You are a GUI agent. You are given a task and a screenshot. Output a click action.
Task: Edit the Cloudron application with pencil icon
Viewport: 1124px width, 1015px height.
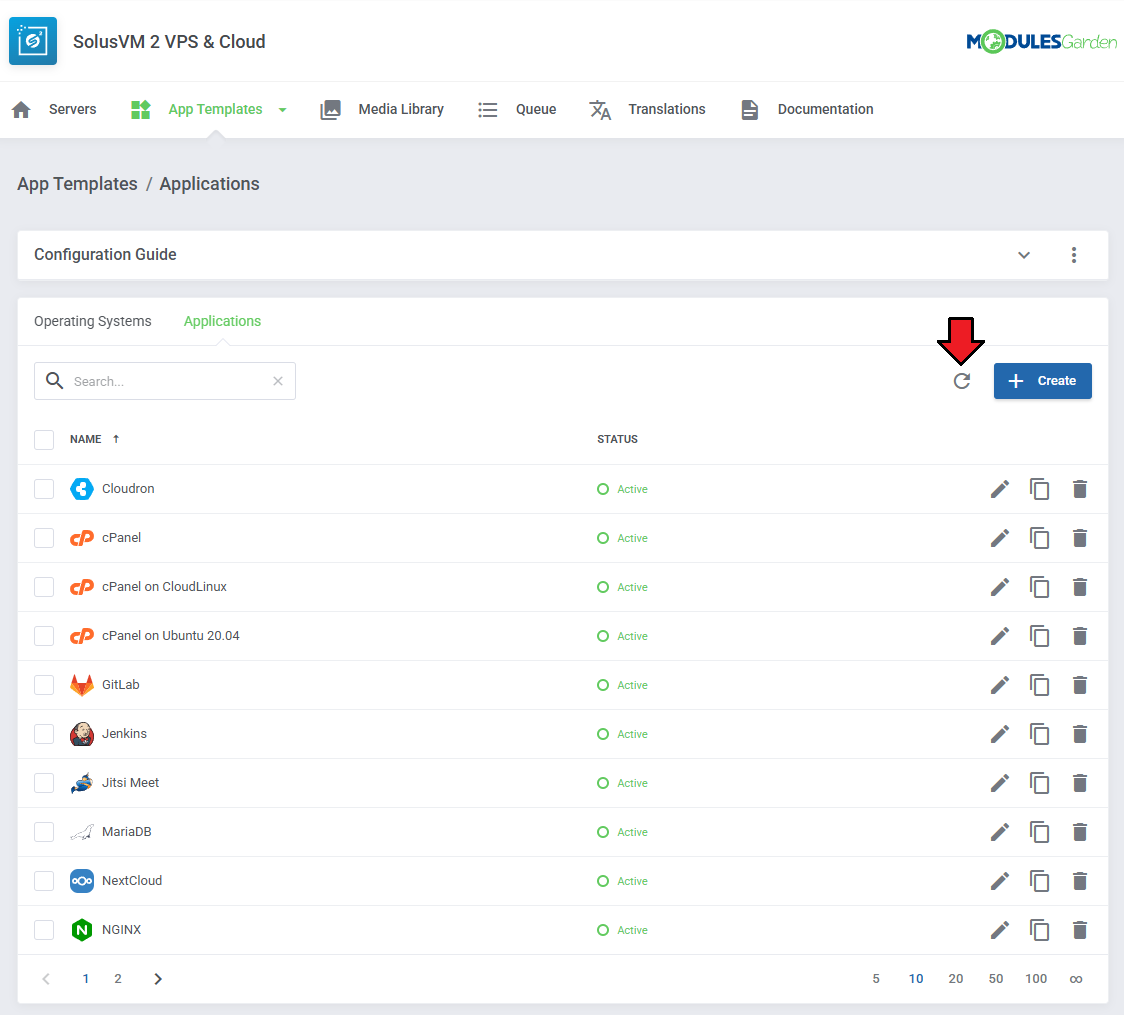[1000, 489]
